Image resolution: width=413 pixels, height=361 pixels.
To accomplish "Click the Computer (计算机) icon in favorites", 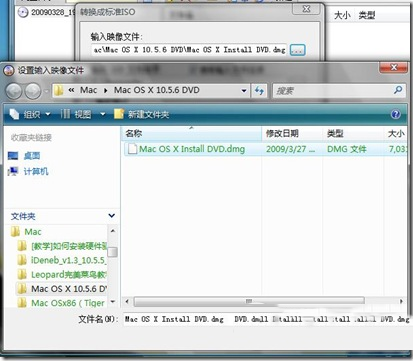I will (x=13, y=171).
